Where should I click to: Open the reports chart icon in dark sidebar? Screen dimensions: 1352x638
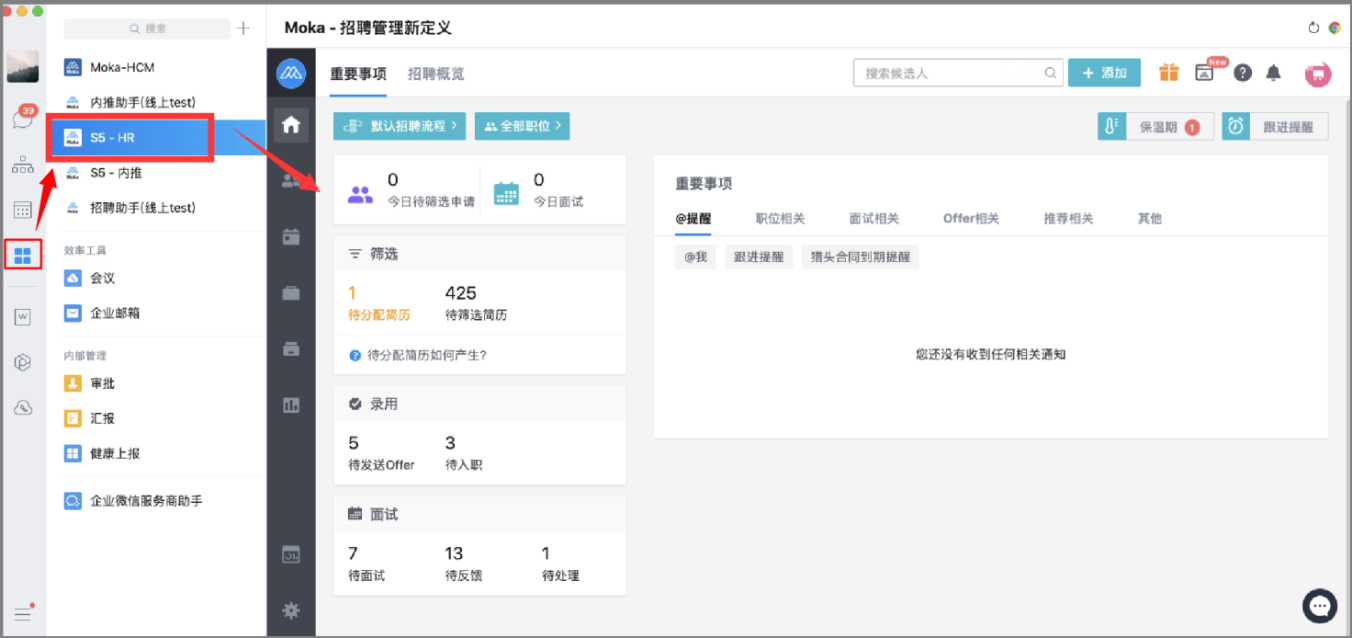click(291, 405)
